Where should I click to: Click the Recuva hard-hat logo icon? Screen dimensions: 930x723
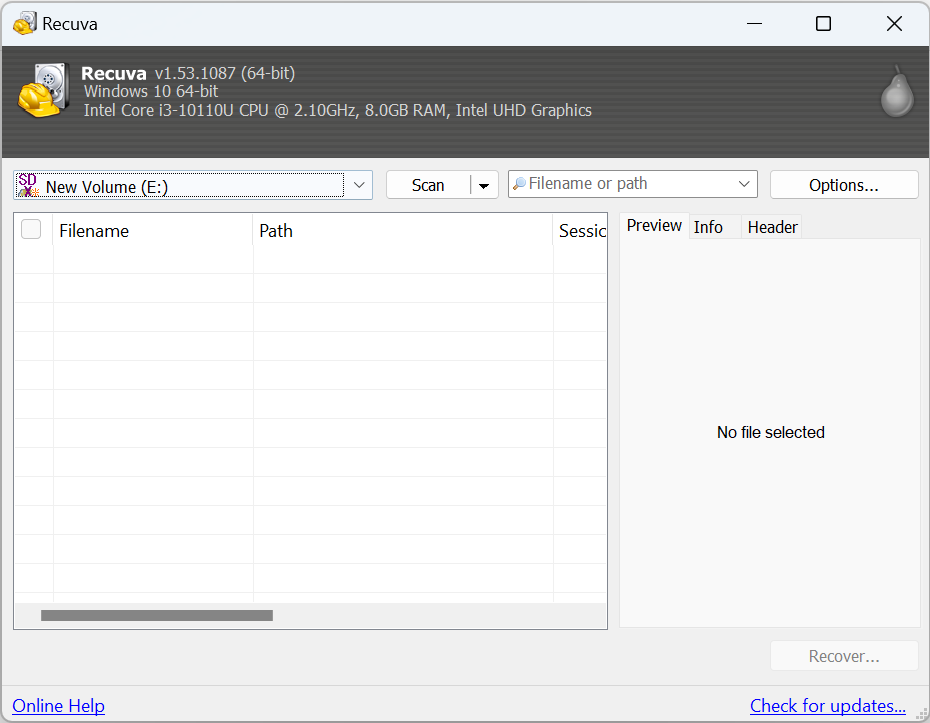point(43,90)
